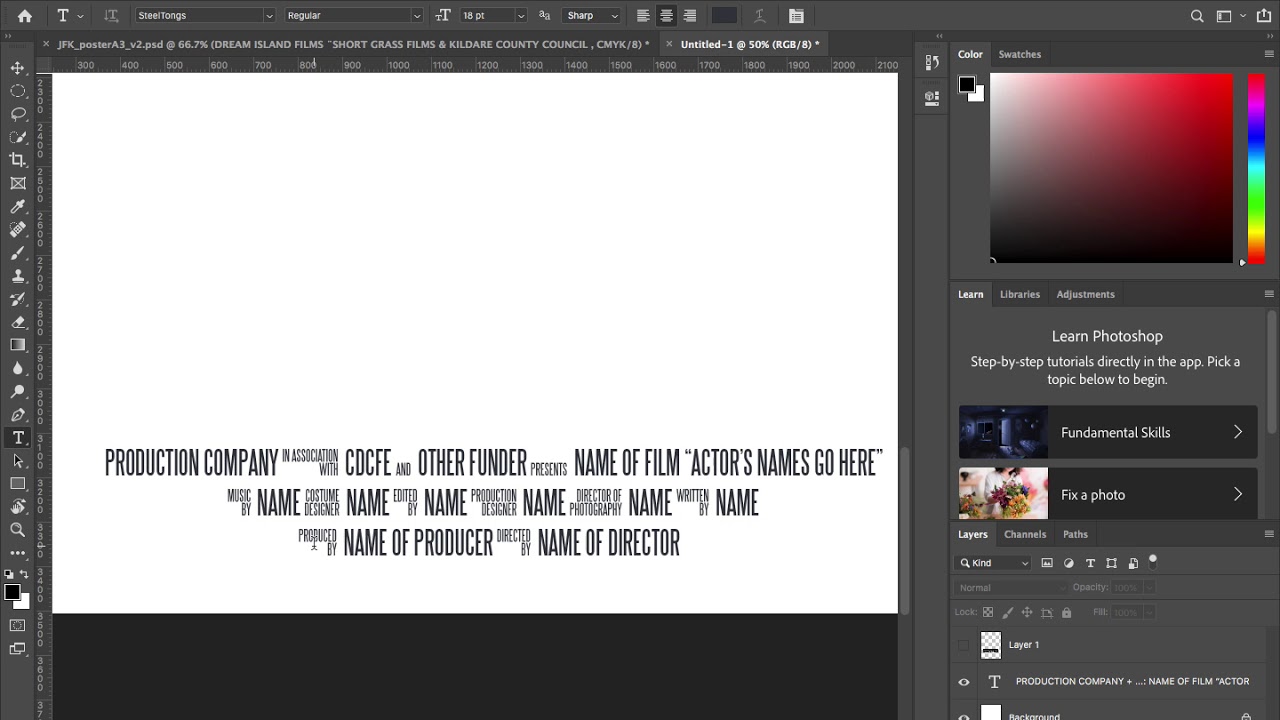Image resolution: width=1280 pixels, height=720 pixels.
Task: Left-align the text
Action: tap(643, 16)
